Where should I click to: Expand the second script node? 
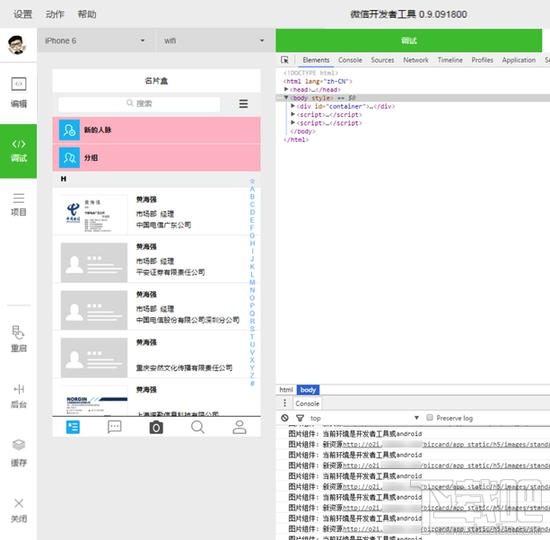click(293, 123)
